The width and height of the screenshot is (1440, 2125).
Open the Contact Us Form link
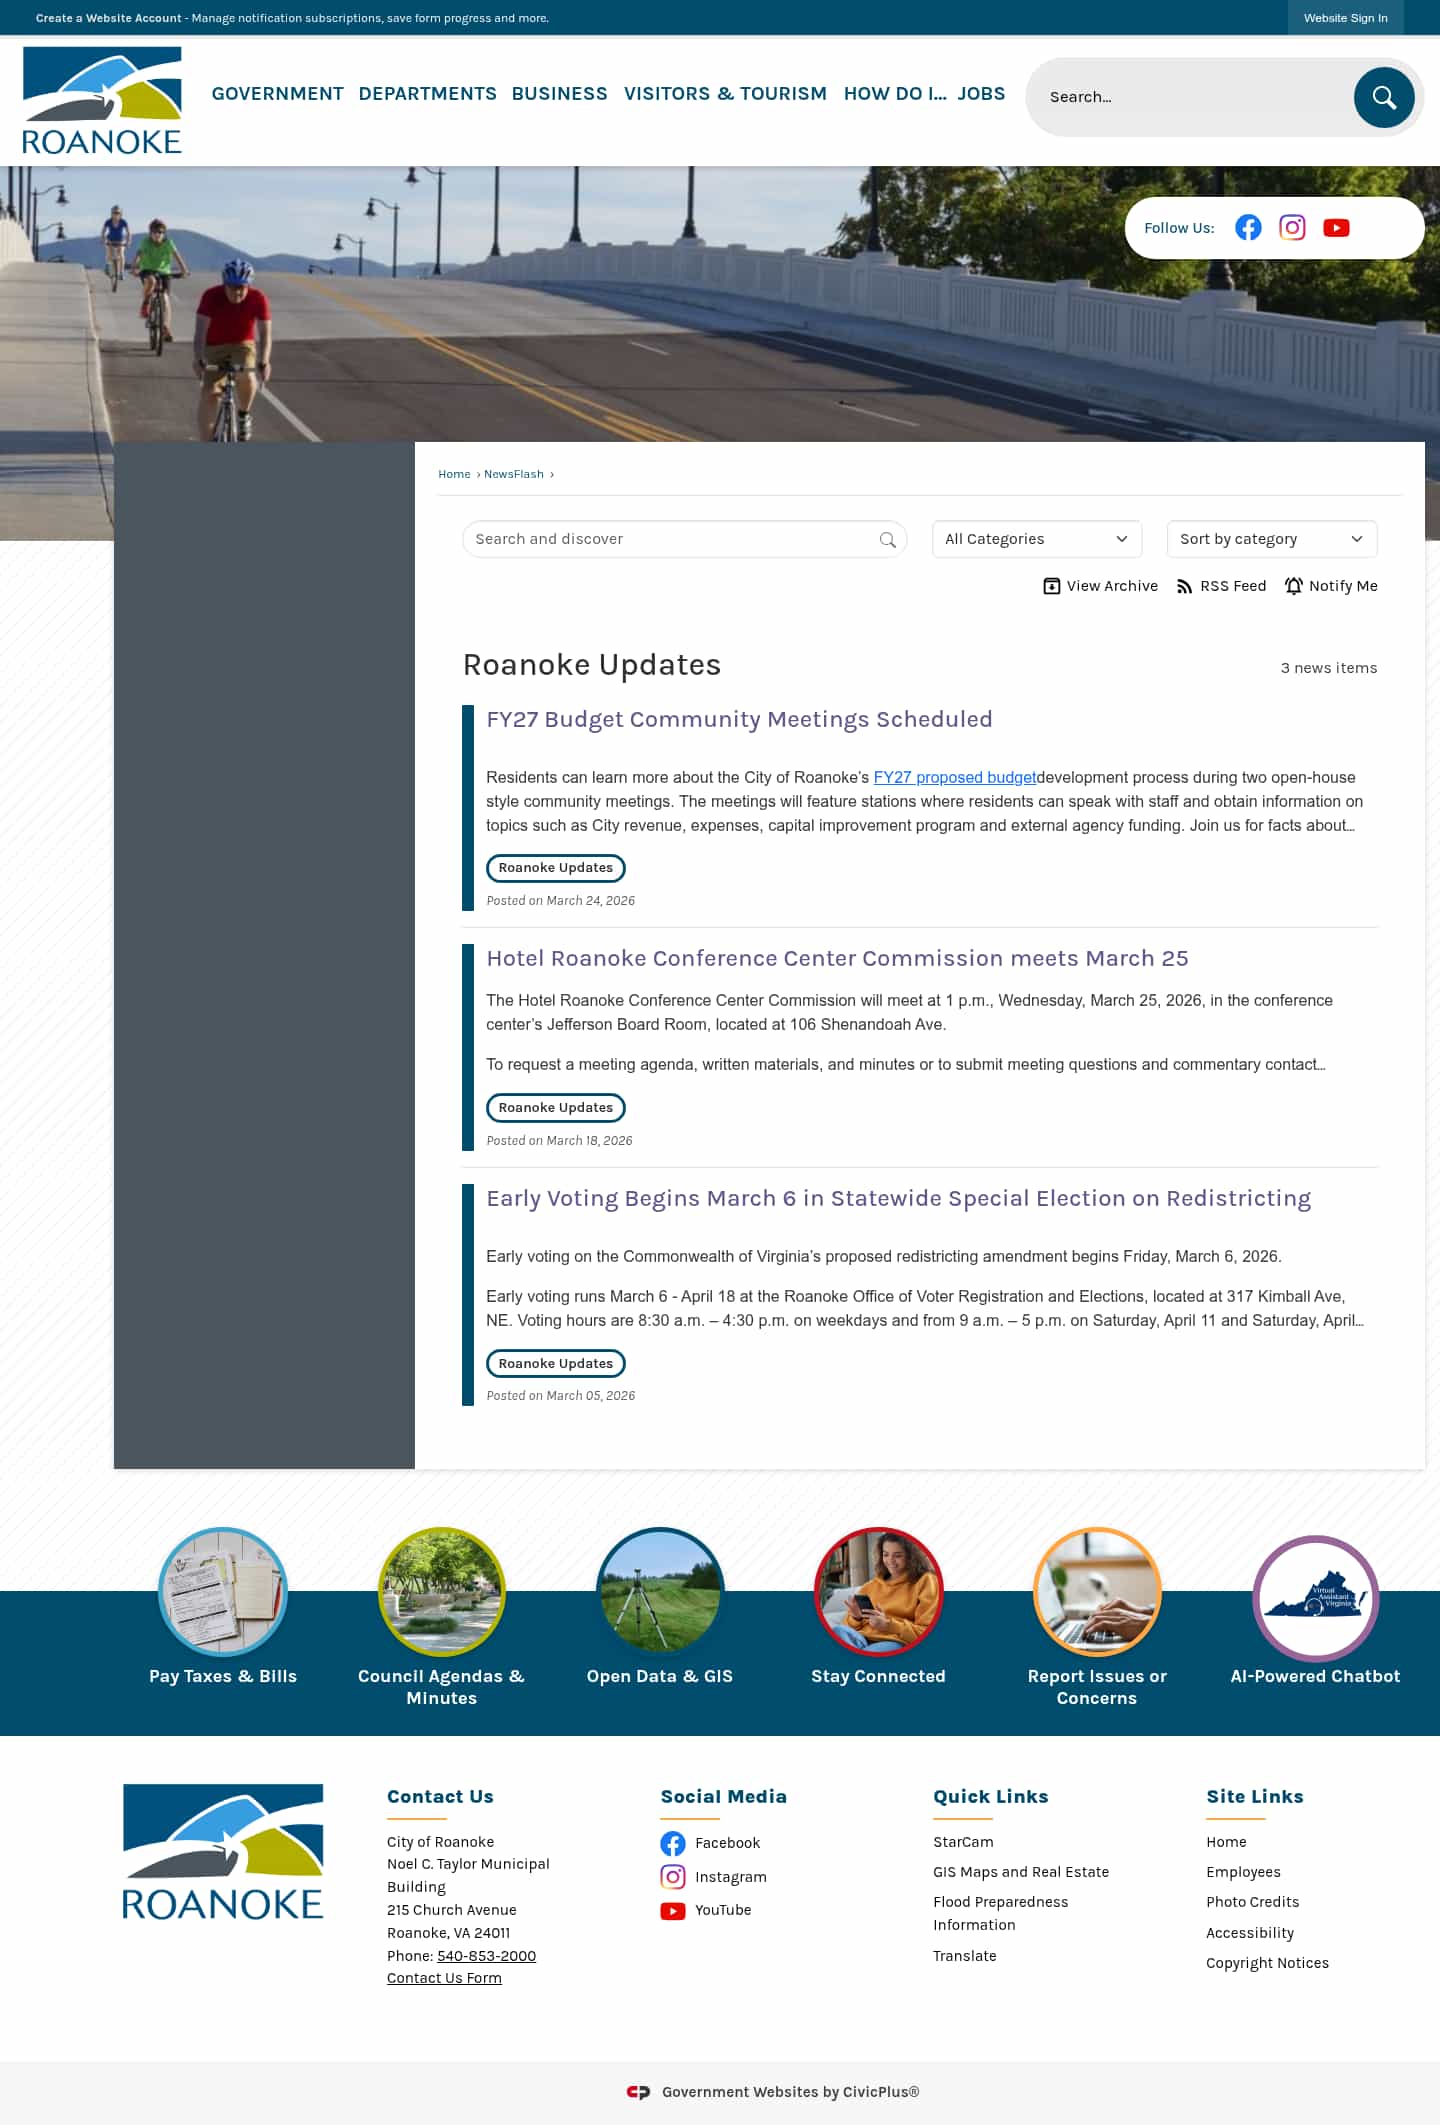(444, 1978)
